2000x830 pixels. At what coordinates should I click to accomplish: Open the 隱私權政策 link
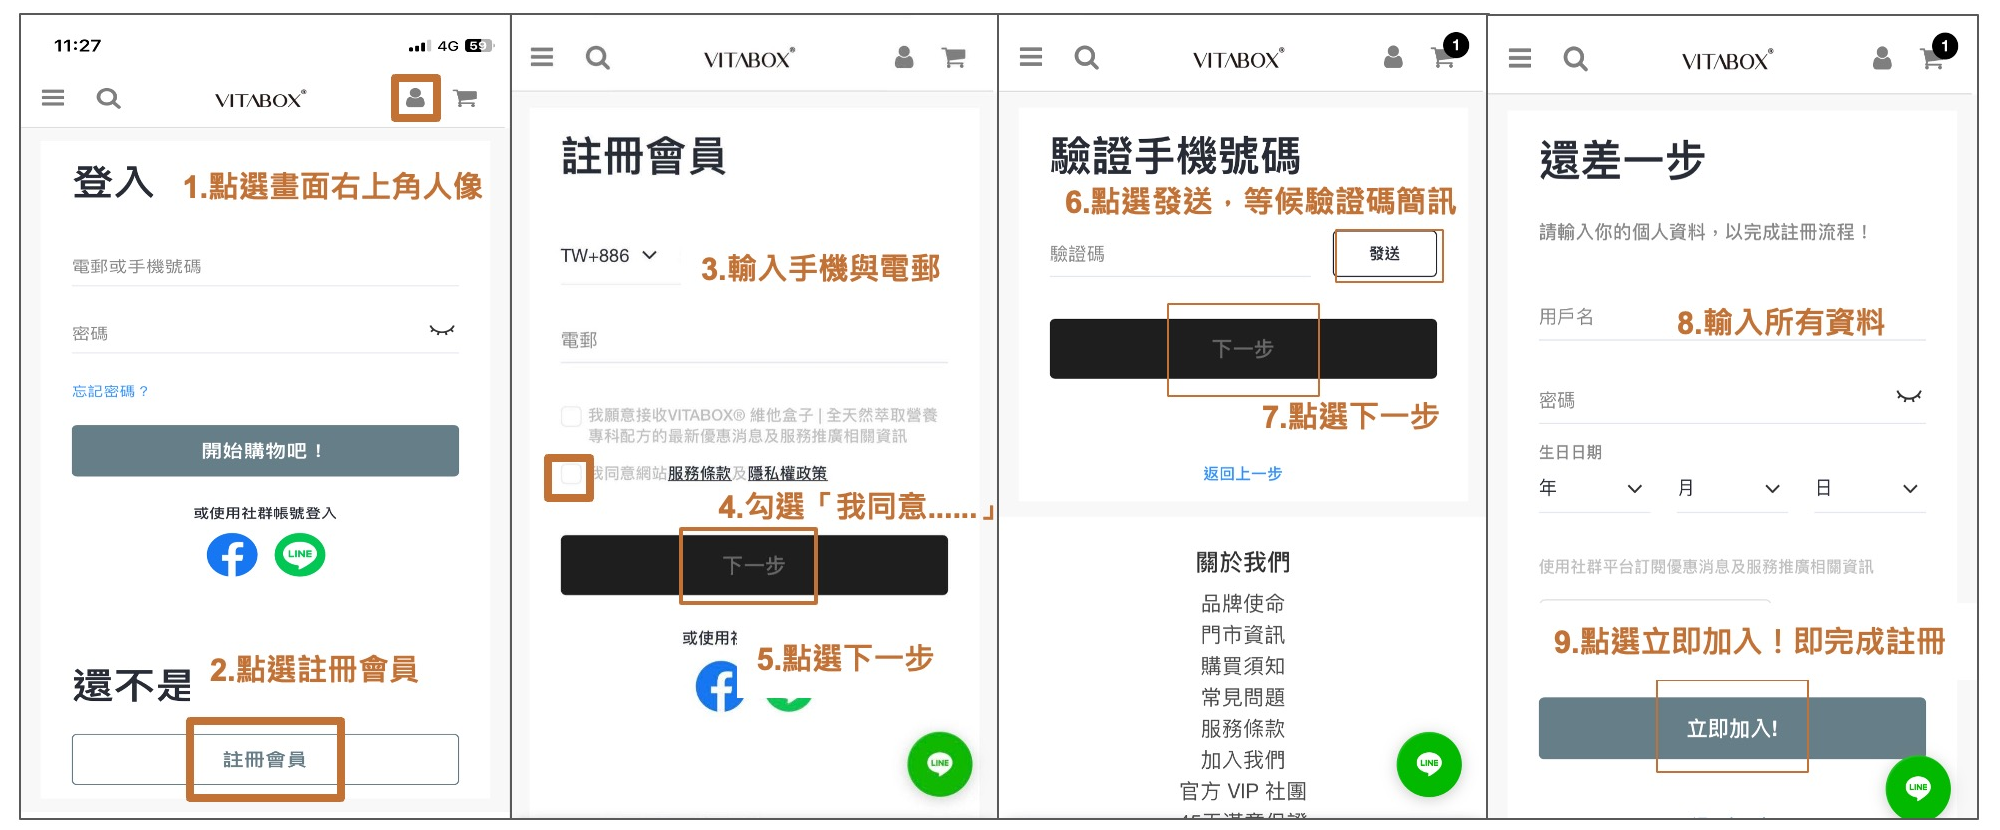coord(787,474)
